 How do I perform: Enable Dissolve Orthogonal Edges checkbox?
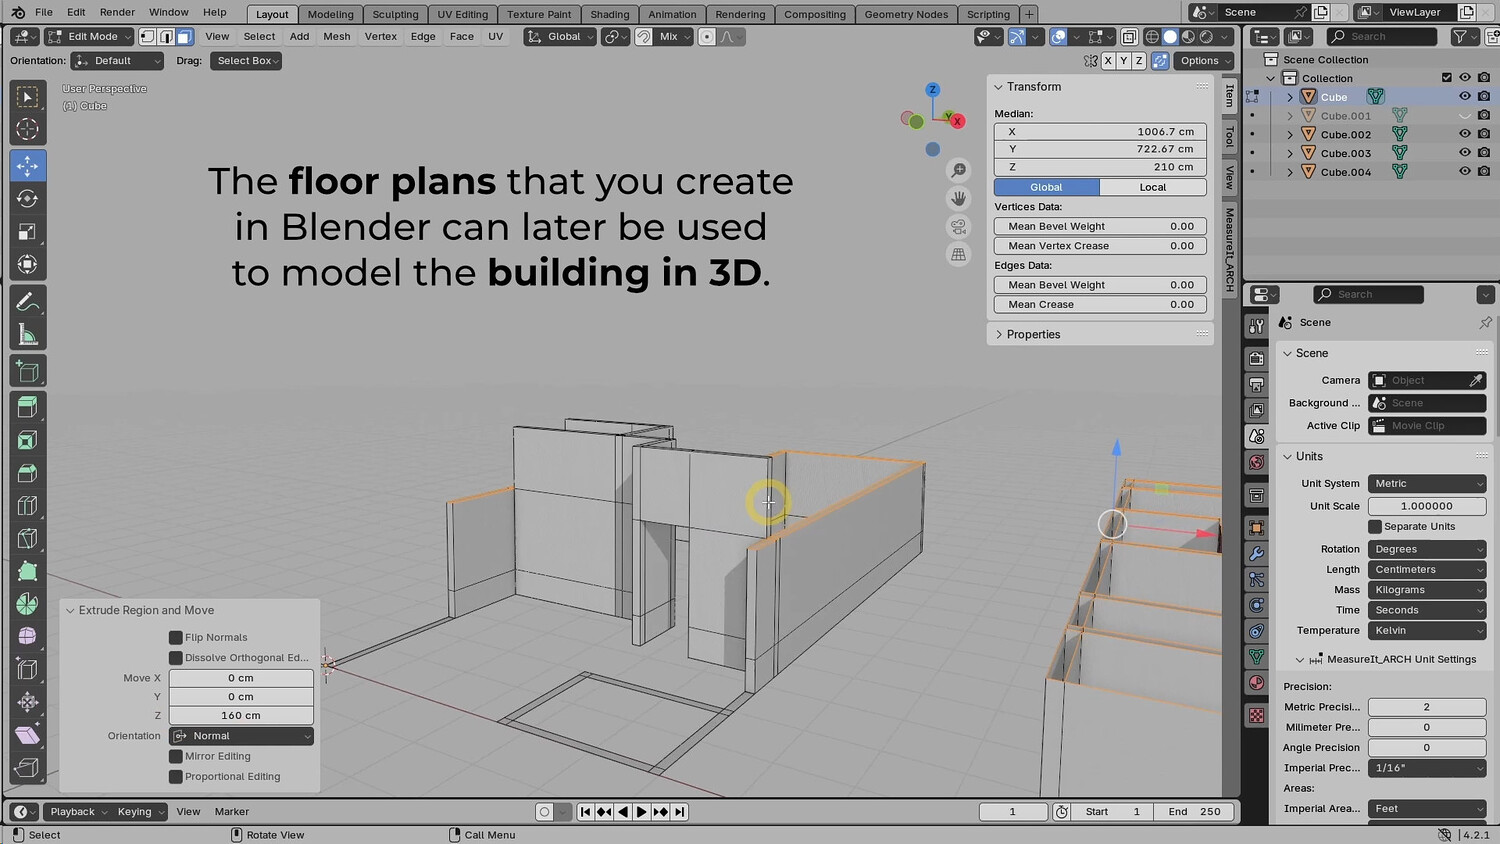[176, 658]
